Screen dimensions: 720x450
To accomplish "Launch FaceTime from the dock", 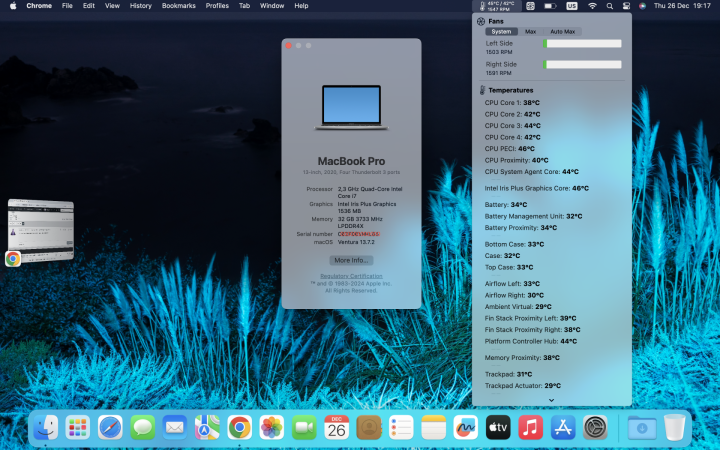I will 304,427.
